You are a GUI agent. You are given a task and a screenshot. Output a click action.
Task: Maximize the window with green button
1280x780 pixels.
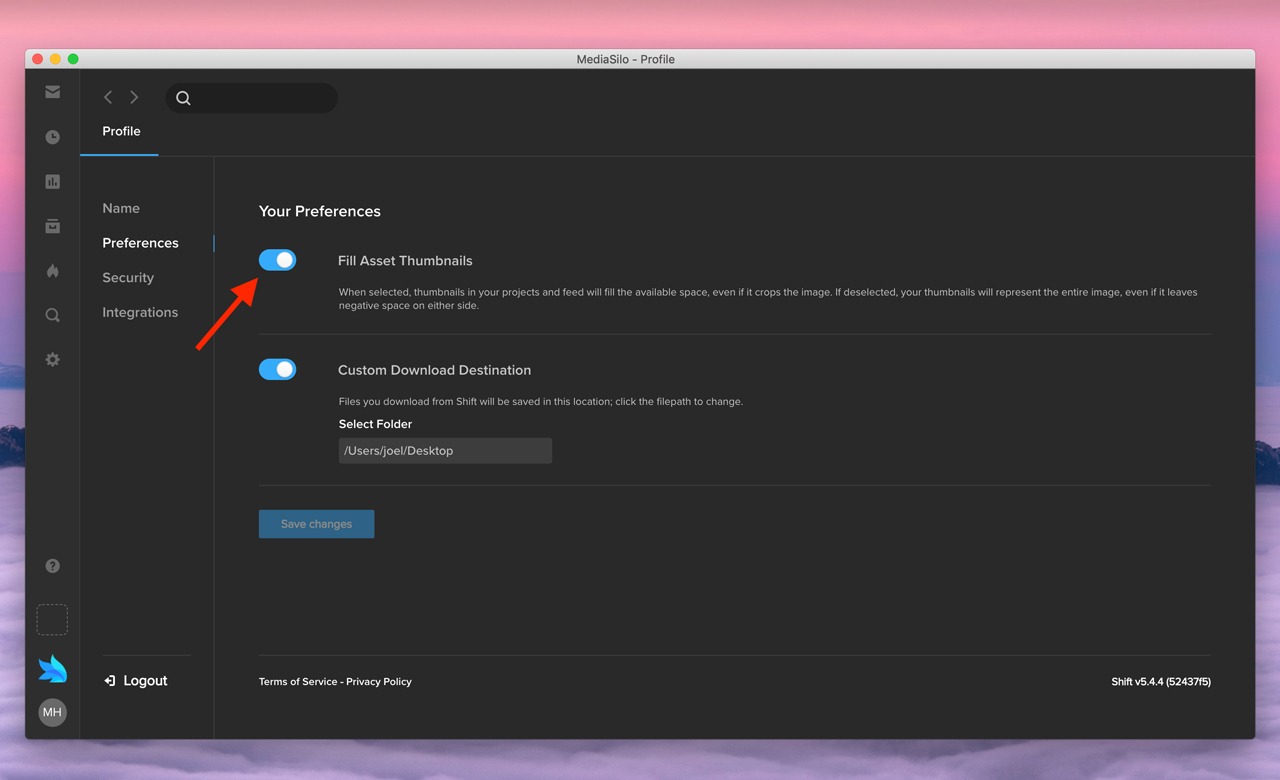coord(73,59)
